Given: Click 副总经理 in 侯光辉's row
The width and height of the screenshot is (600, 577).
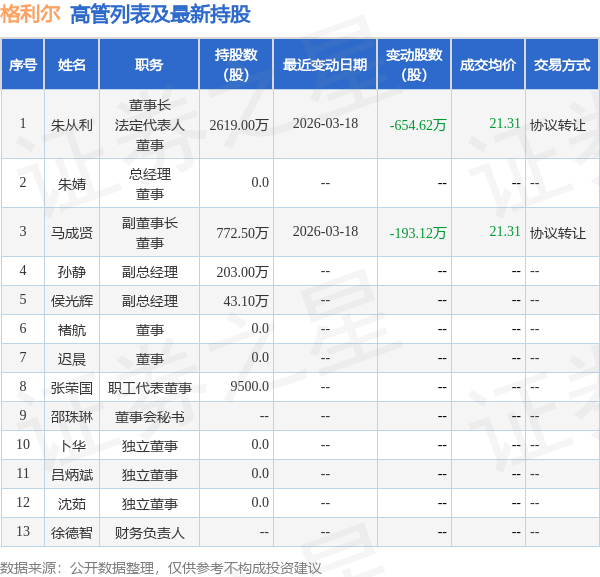Looking at the screenshot, I should pos(150,301).
